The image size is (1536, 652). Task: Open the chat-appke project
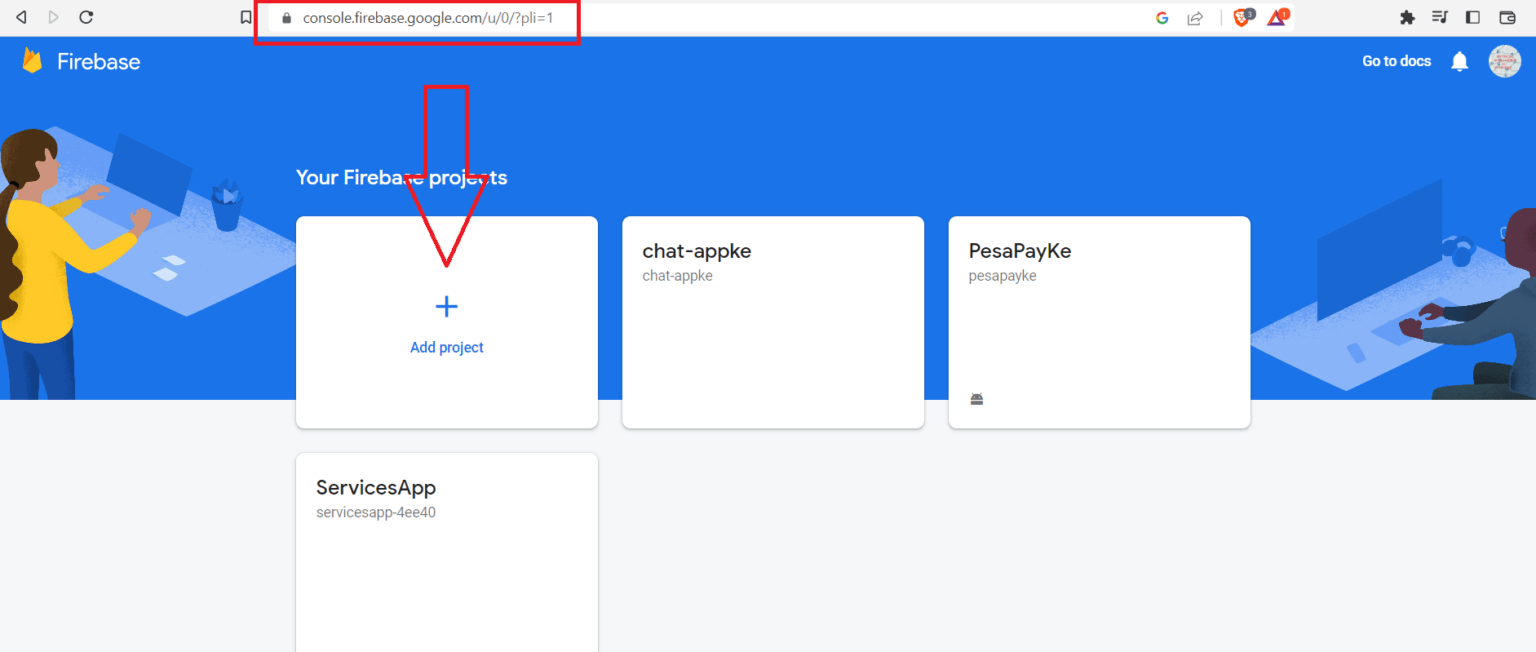pyautogui.click(x=772, y=322)
